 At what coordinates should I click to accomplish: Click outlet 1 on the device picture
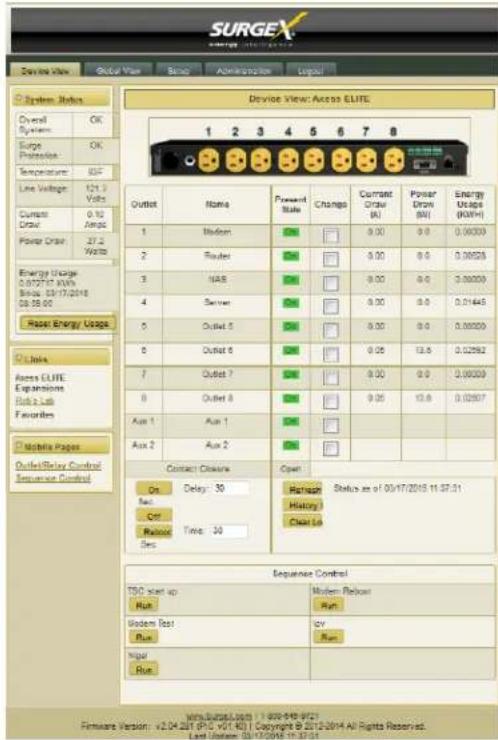(x=208, y=161)
